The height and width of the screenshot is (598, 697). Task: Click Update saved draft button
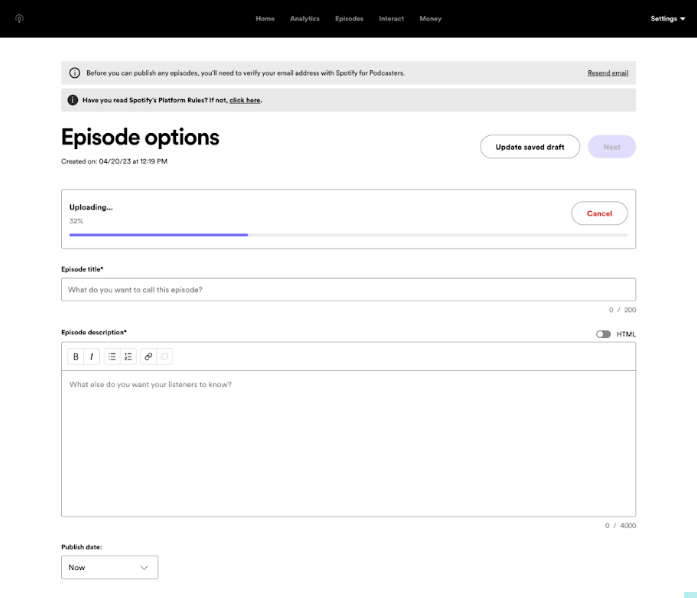pos(530,147)
